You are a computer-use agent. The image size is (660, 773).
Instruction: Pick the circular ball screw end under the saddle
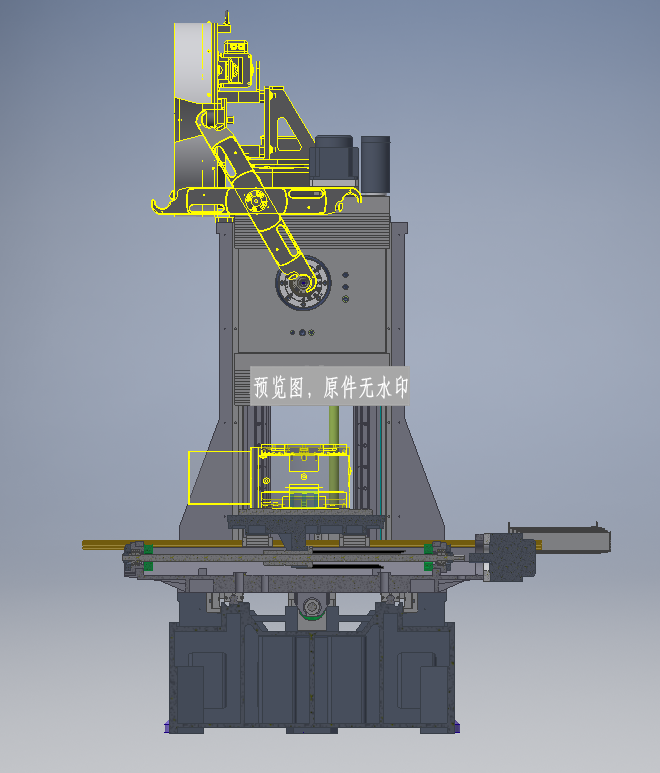(312, 606)
